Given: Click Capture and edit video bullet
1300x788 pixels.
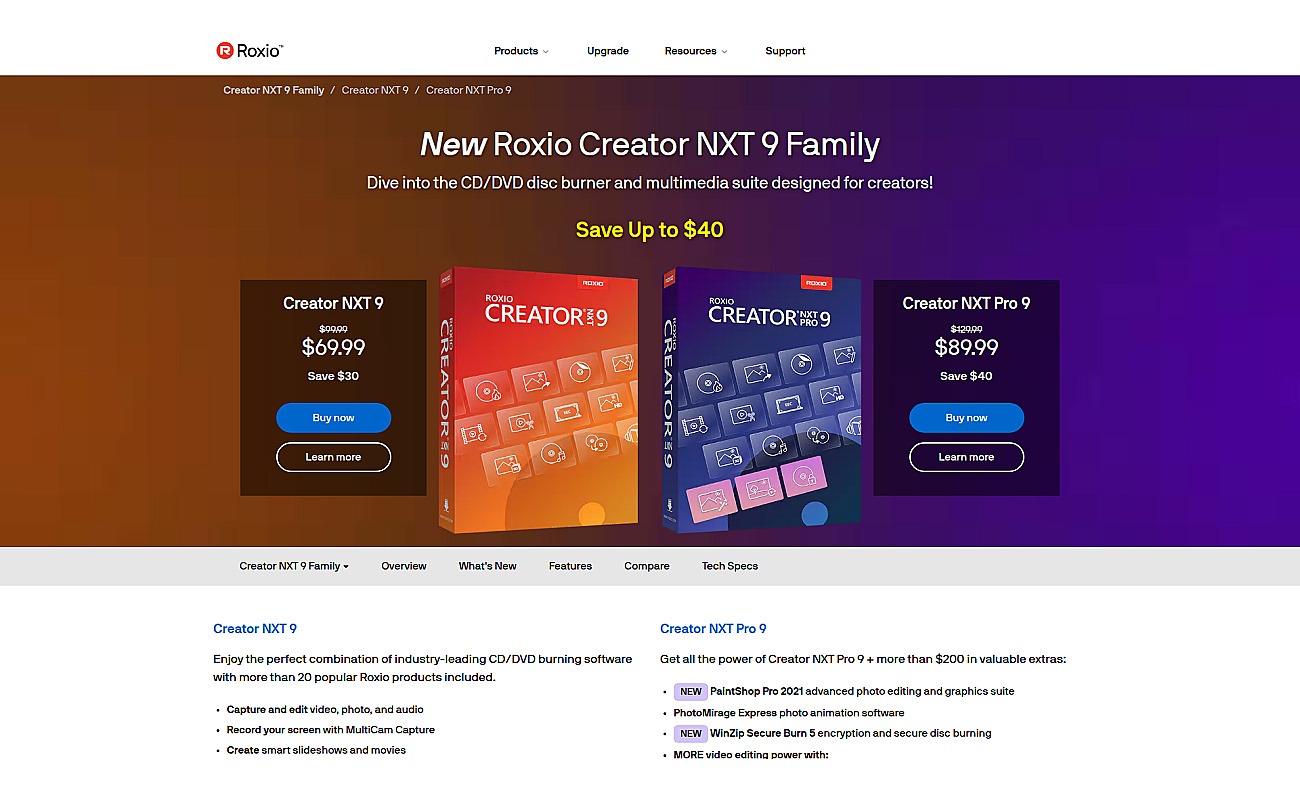Looking at the screenshot, I should click(x=325, y=710).
